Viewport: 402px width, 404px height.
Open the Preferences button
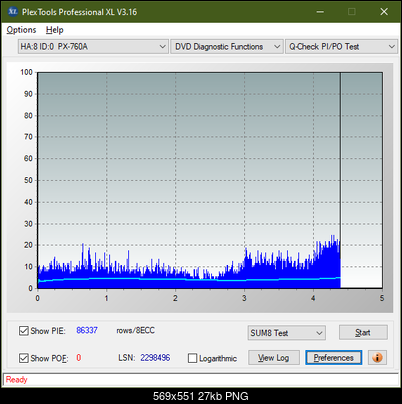334,358
